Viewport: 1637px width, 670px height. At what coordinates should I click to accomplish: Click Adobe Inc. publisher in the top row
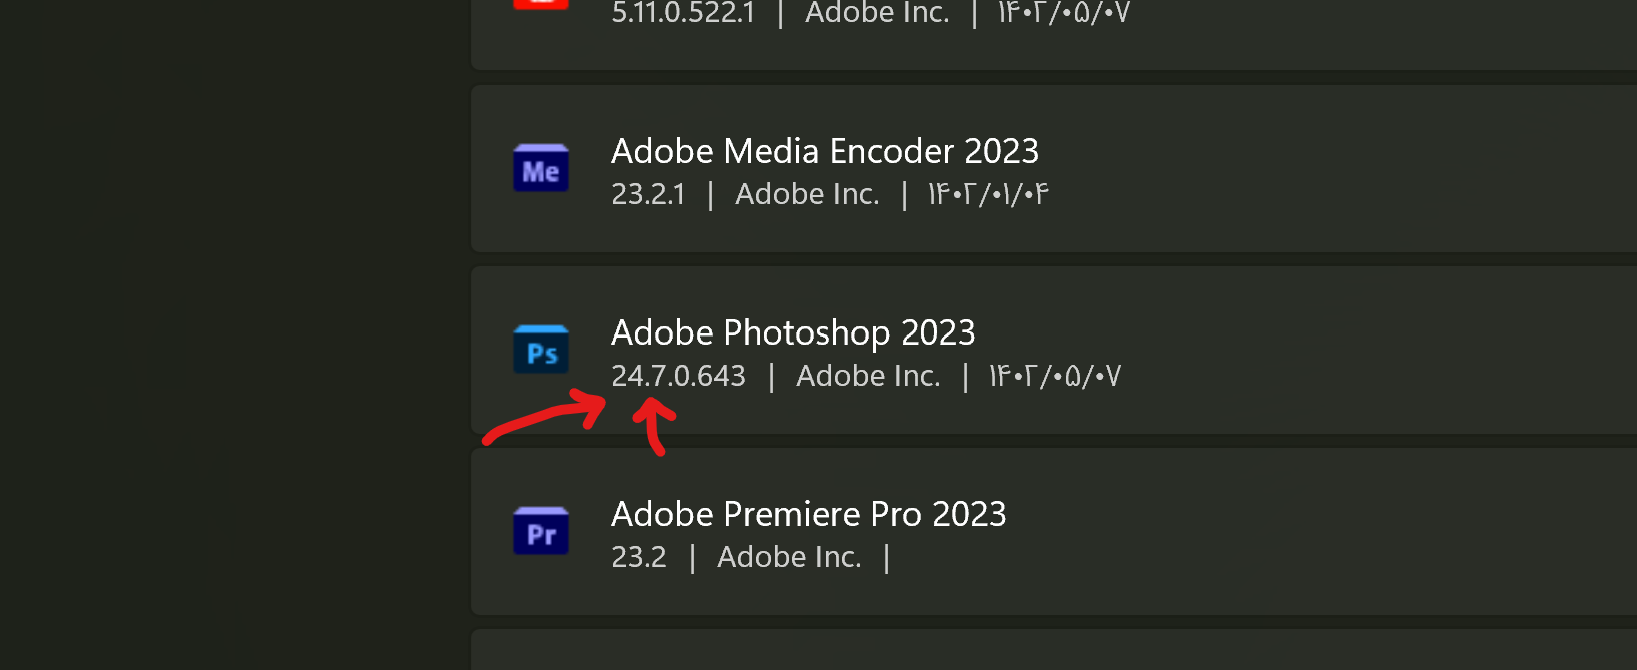tap(877, 13)
